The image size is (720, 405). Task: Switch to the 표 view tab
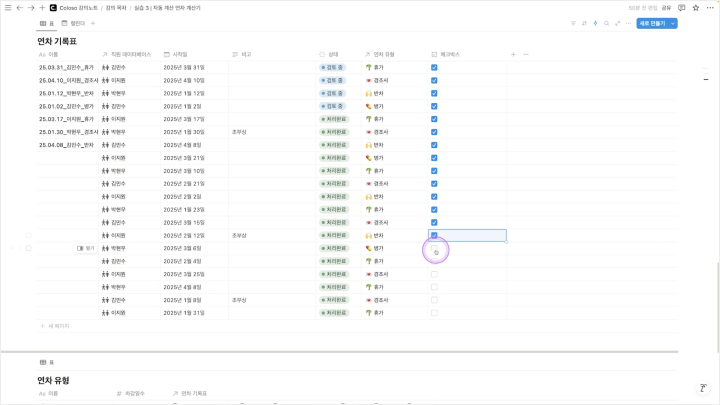pos(47,23)
